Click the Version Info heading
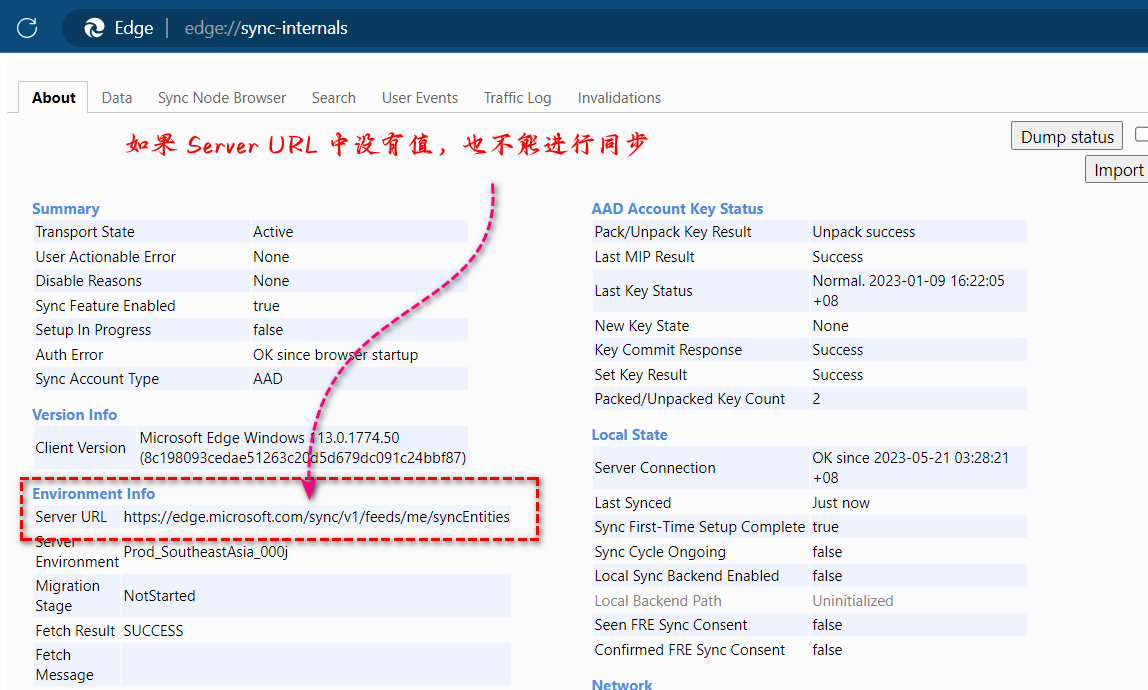Screen dimensions: 1148x690 (74, 415)
